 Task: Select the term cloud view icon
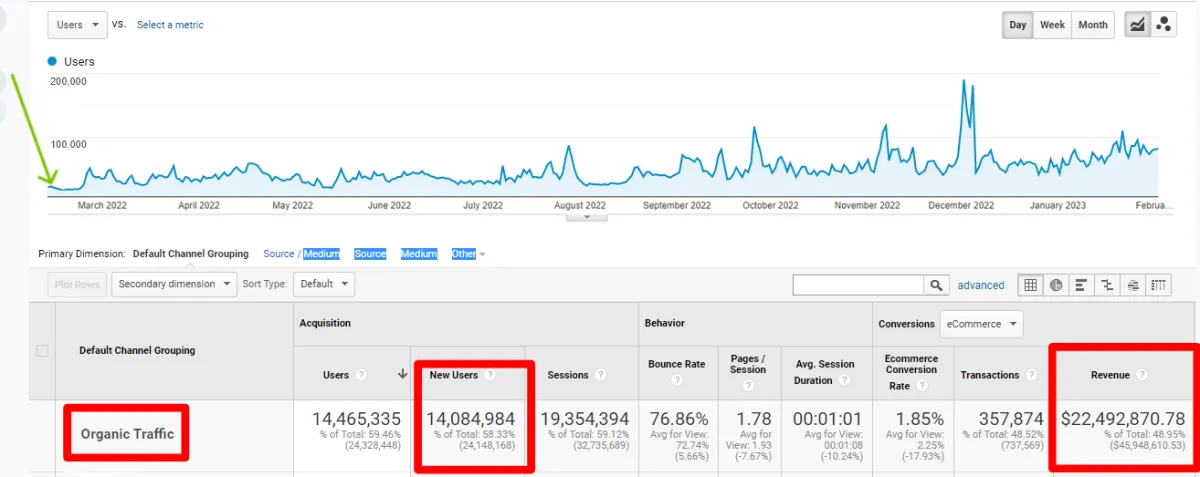tap(1133, 285)
